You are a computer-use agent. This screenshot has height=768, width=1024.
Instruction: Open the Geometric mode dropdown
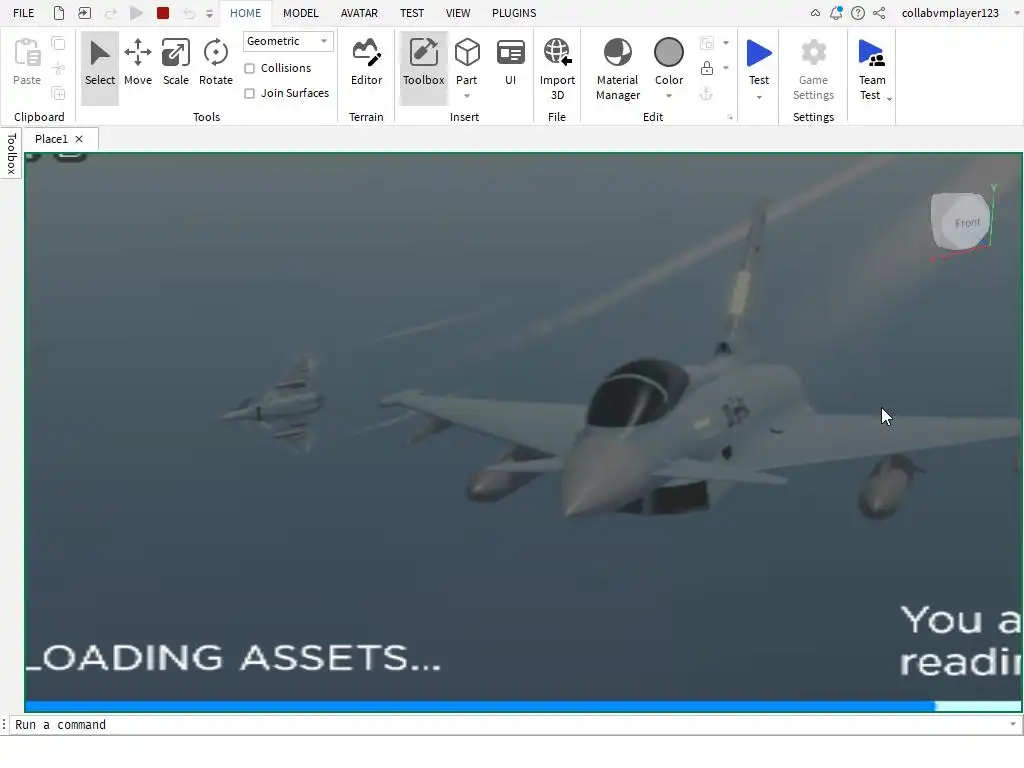click(287, 41)
